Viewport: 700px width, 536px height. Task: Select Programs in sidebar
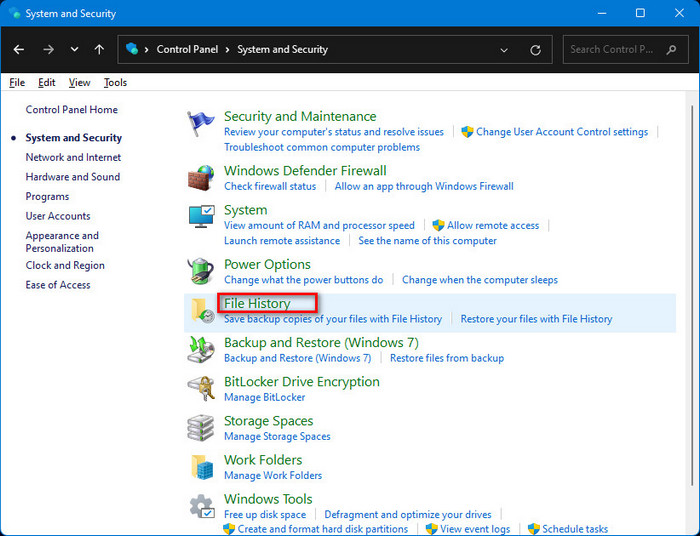click(x=47, y=197)
